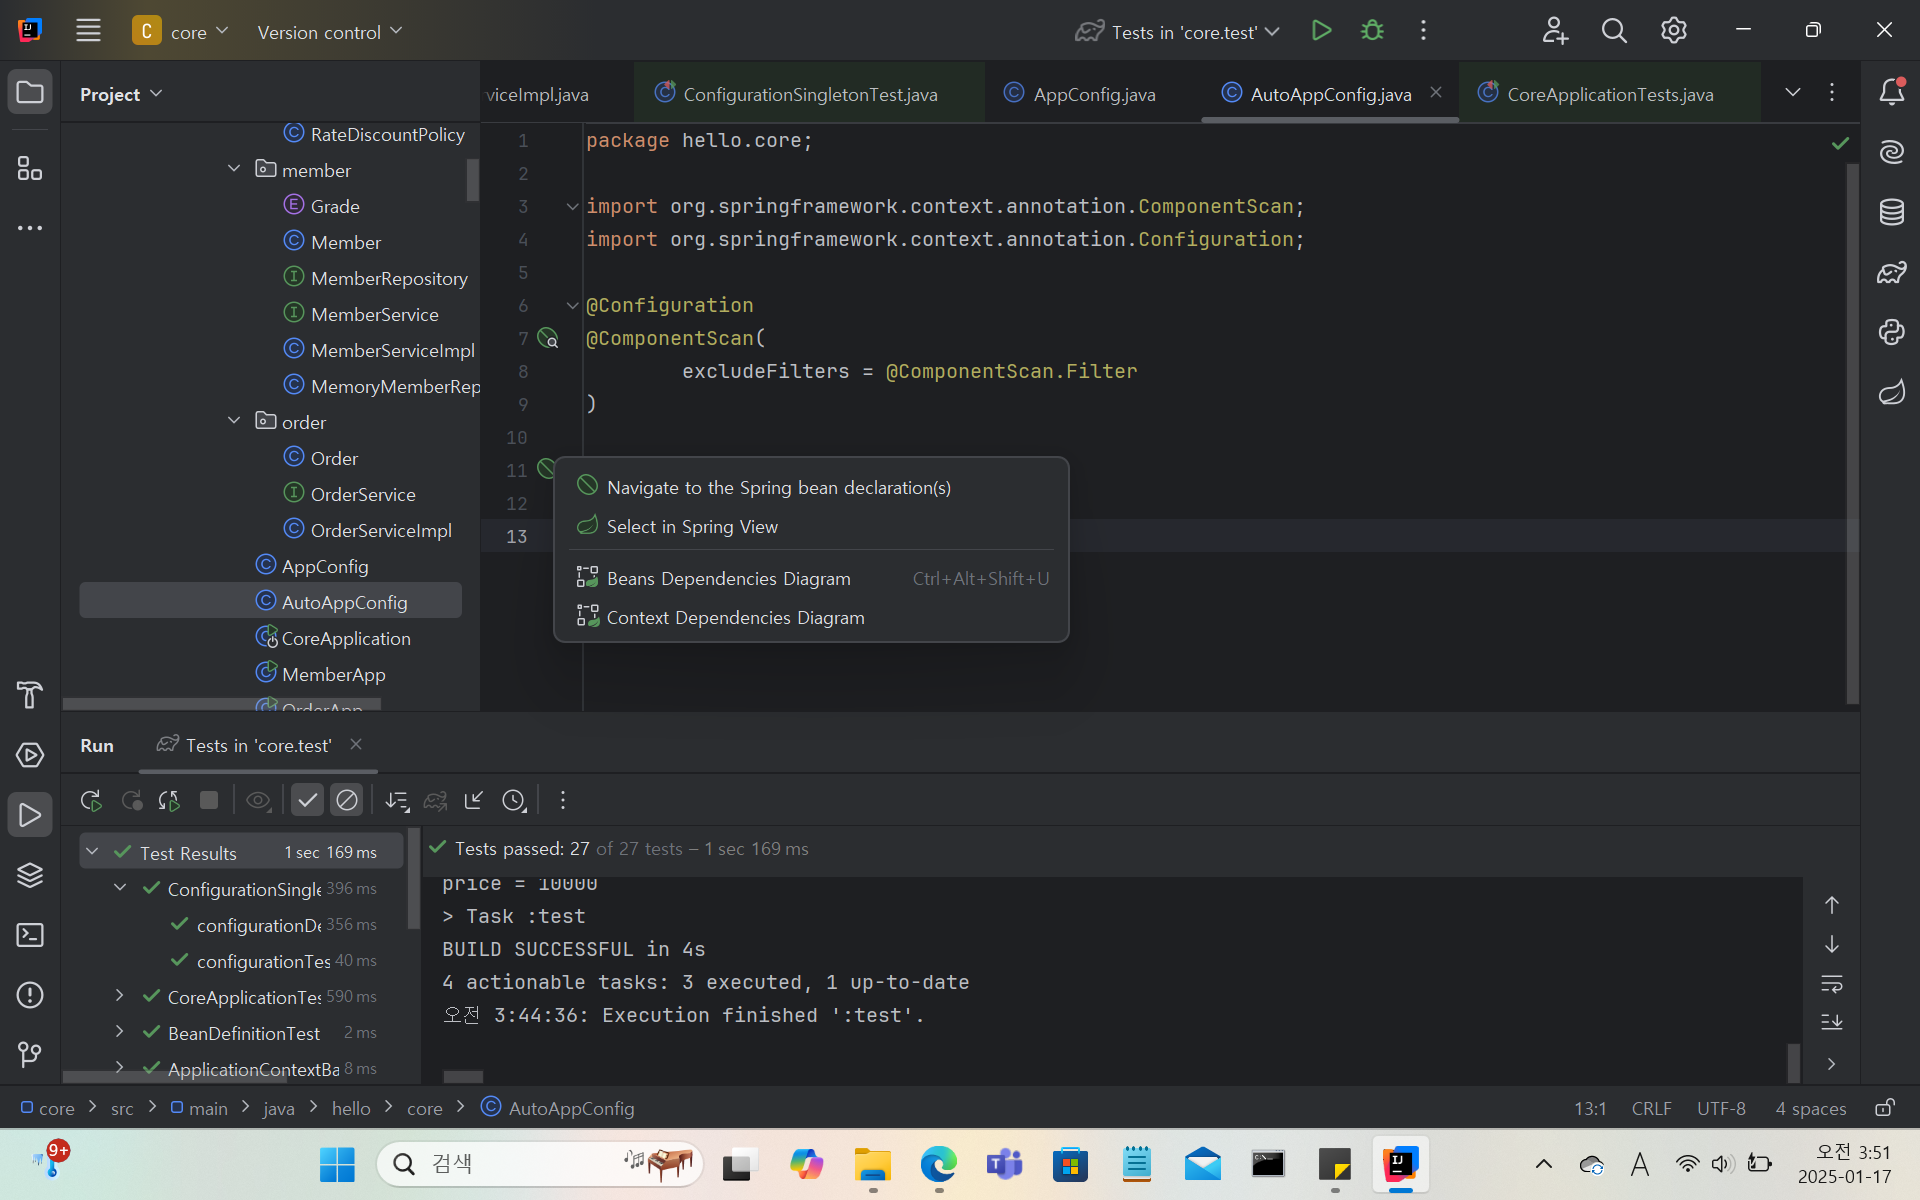Screen dimensions: 1920x1200
Task: Click the hello breadcrumb in navigation bar
Action: coord(351,1108)
